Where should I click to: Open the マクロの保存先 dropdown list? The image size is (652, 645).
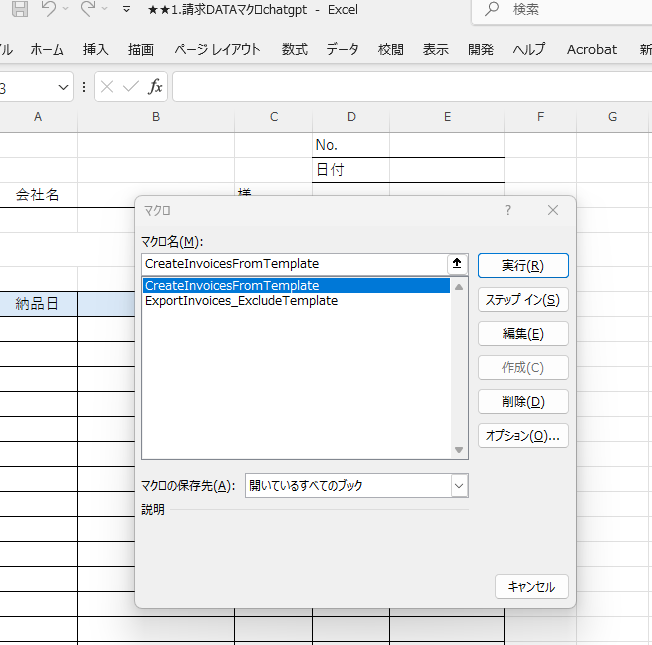tap(459, 486)
